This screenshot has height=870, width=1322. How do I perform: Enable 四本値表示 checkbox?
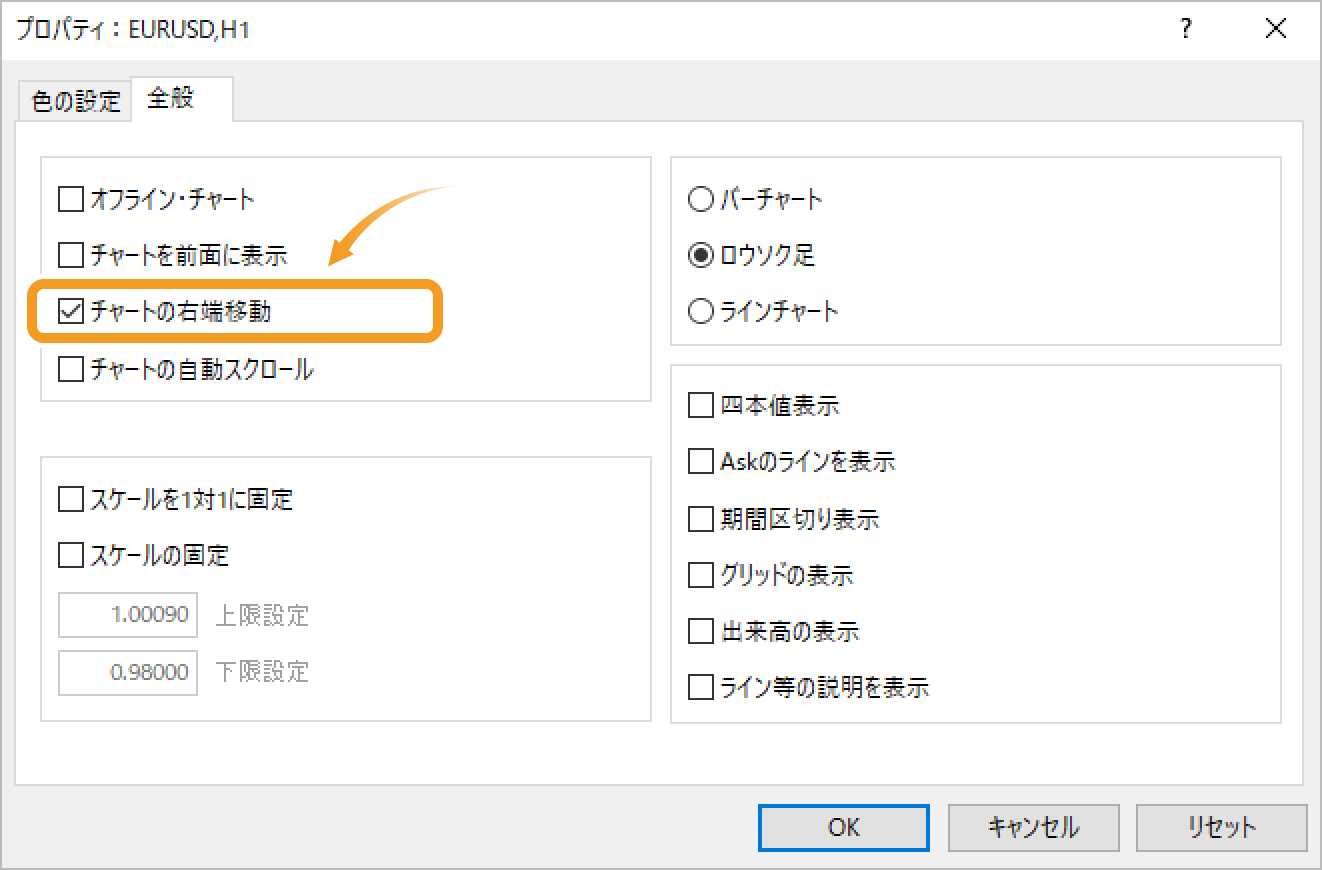(701, 406)
